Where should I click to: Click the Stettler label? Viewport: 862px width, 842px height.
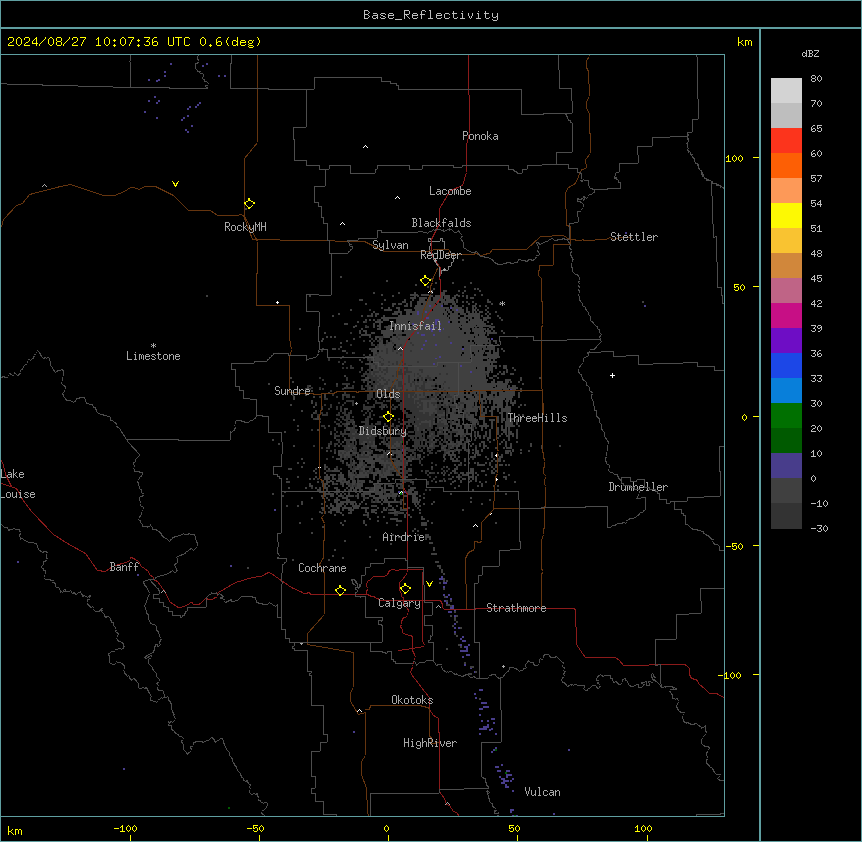(633, 237)
